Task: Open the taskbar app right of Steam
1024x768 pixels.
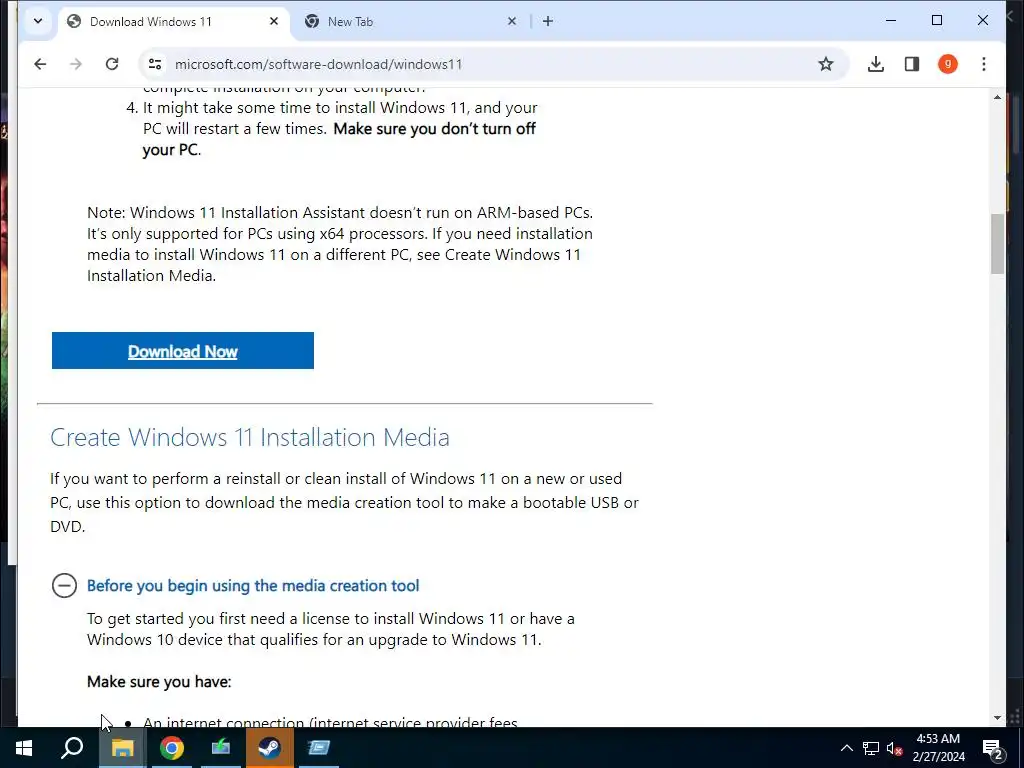Action: (319, 748)
